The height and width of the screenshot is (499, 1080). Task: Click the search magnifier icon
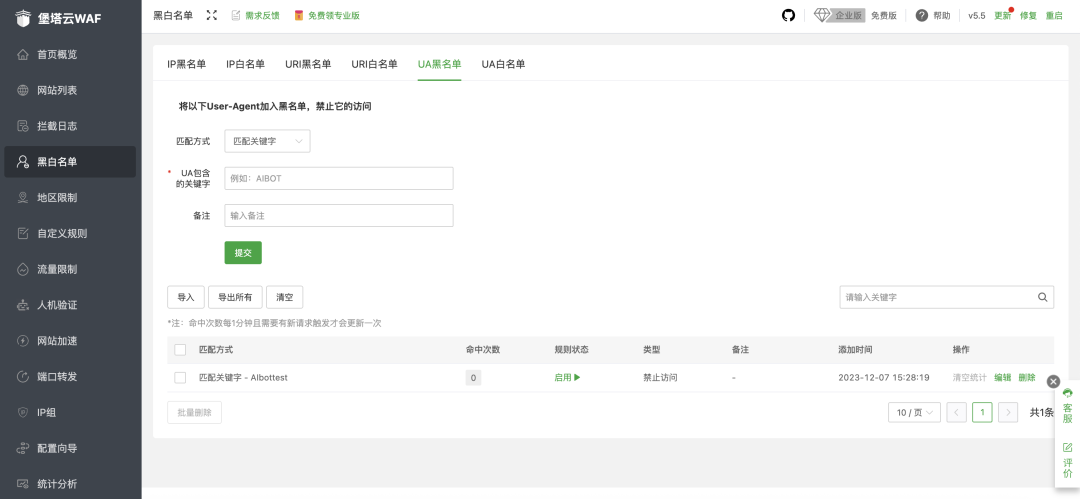click(1043, 297)
